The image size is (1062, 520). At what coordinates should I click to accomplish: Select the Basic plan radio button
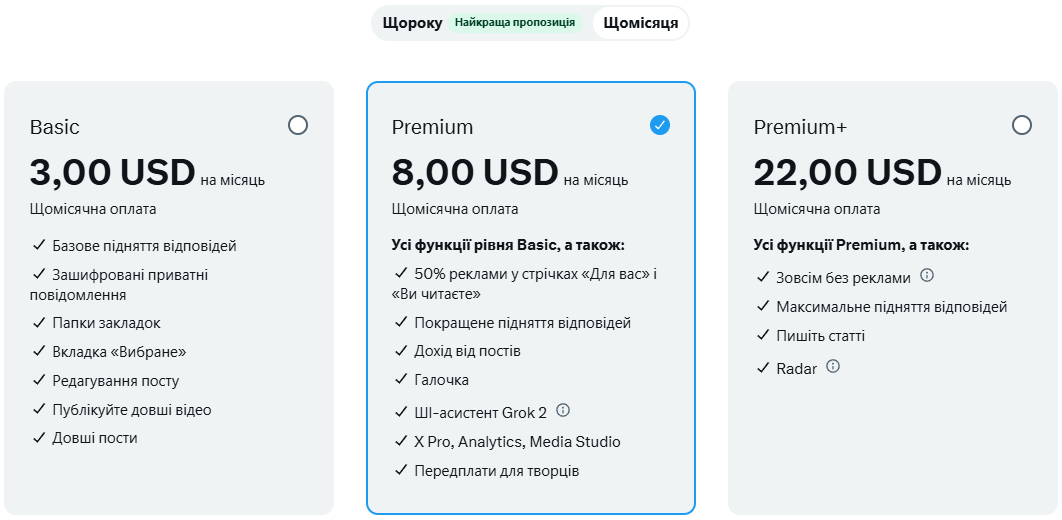tap(297, 125)
